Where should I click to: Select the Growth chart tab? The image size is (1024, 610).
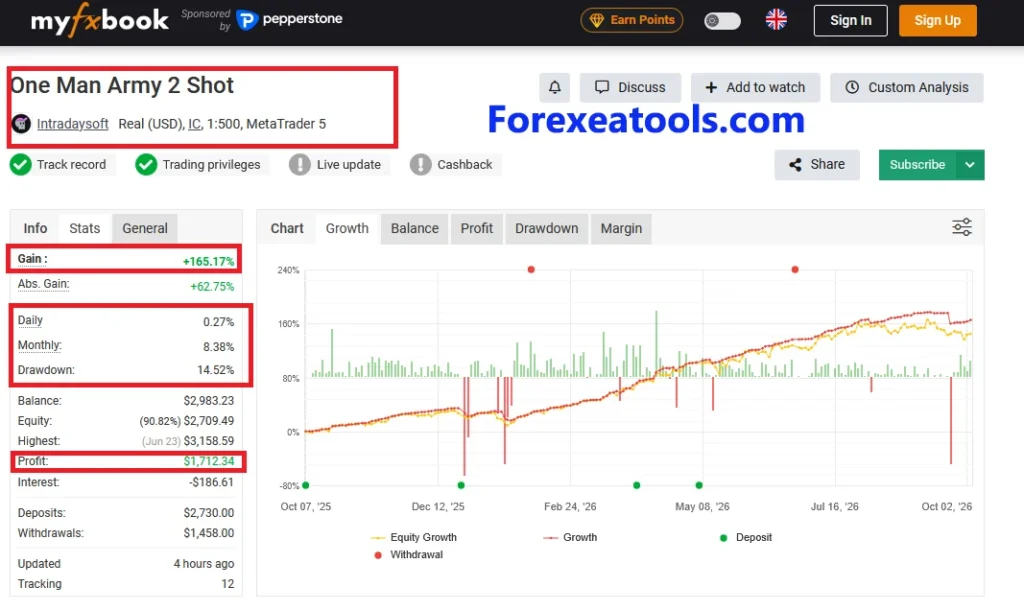[x=347, y=229]
